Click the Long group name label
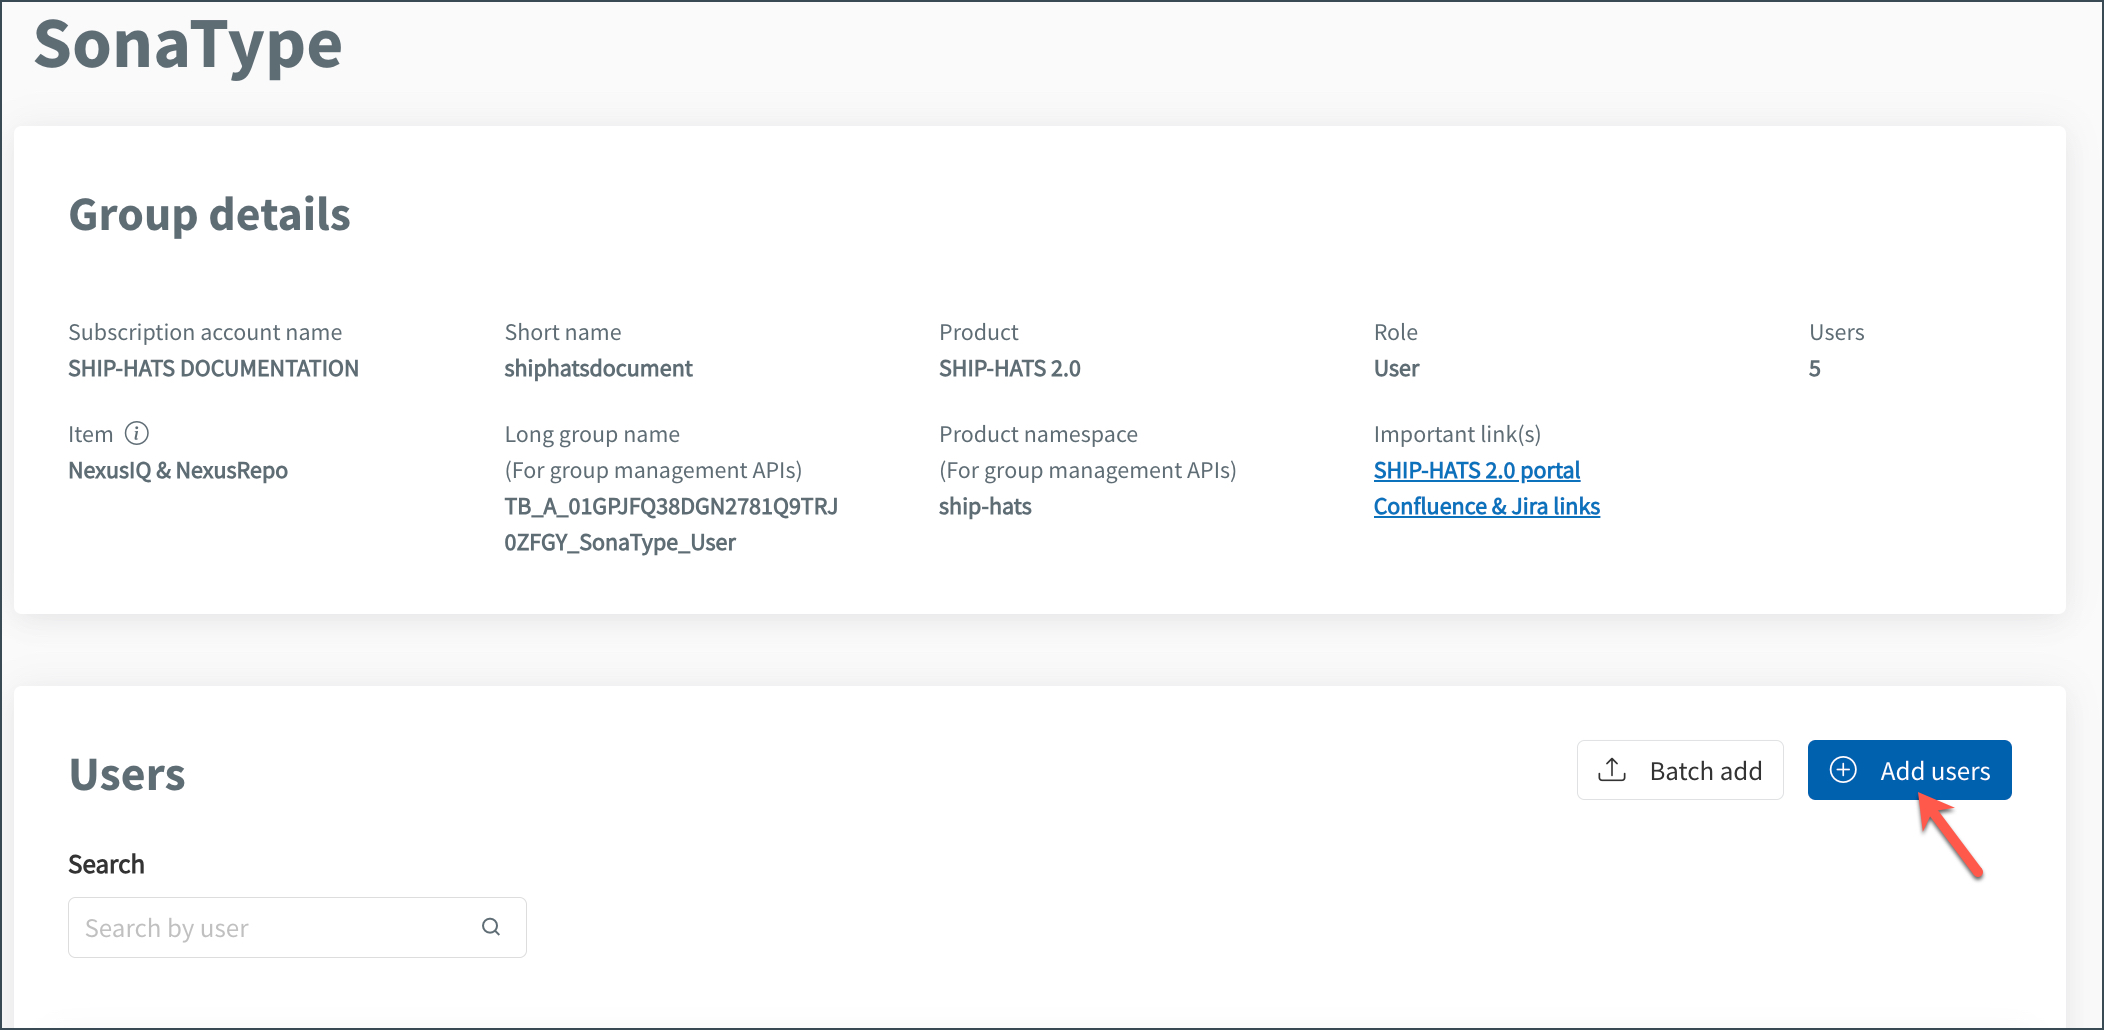The image size is (2104, 1030). (592, 434)
